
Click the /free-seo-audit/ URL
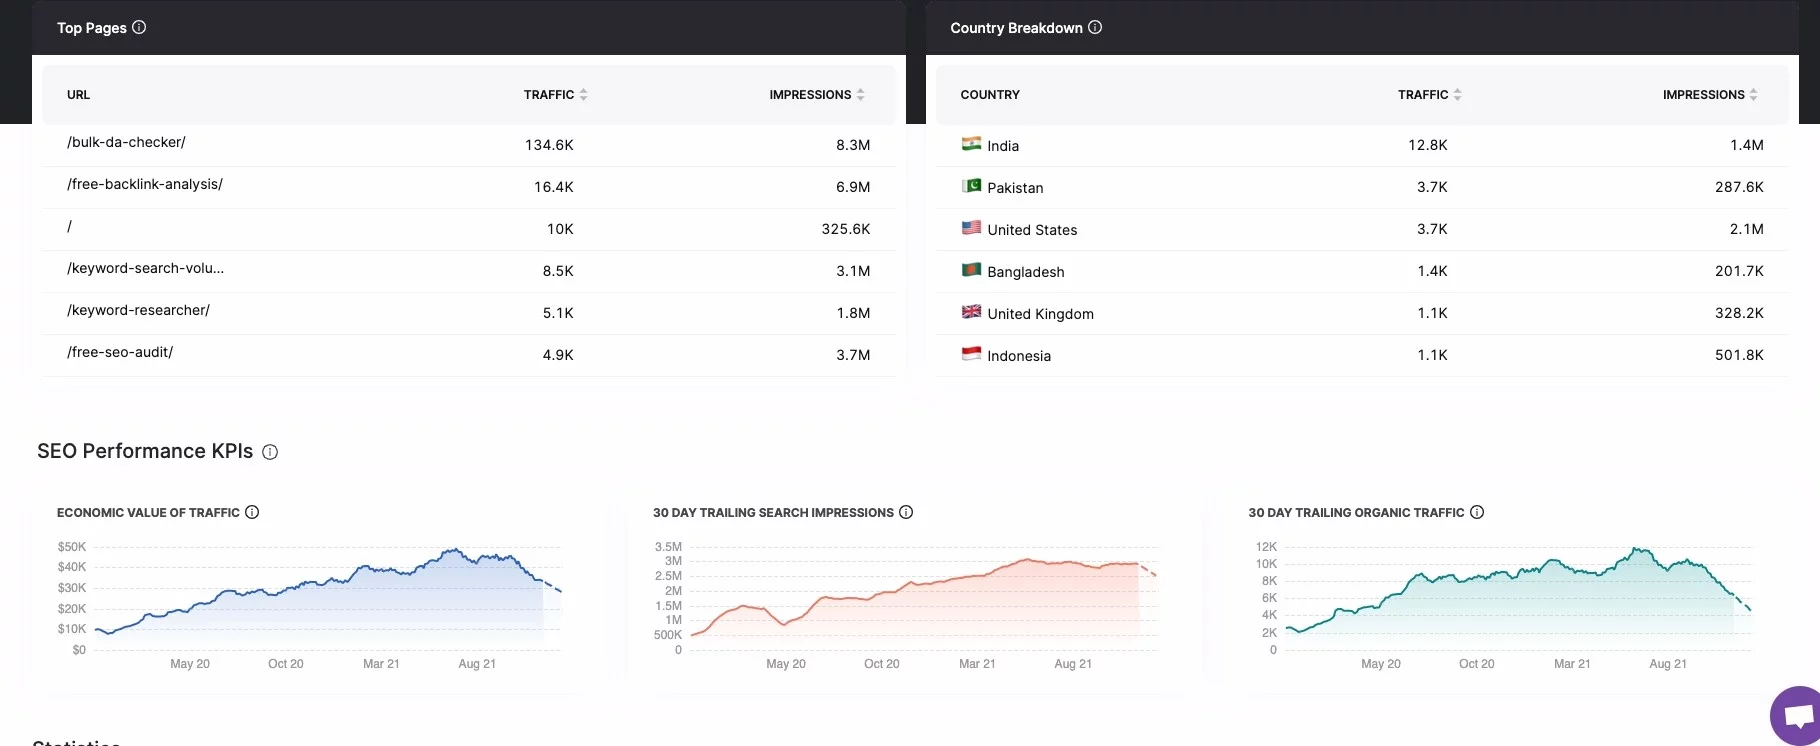(x=120, y=352)
